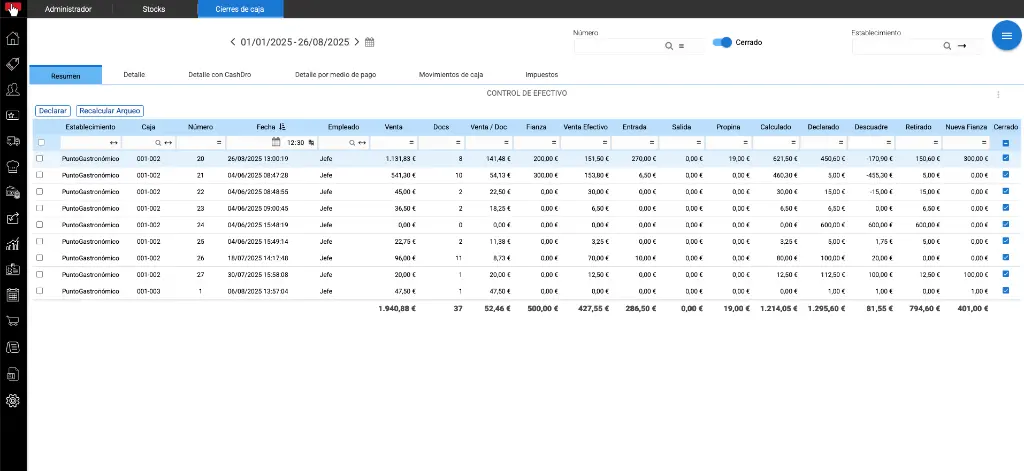Open the price tag icon in sidebar
The height and width of the screenshot is (471, 1024).
point(12,64)
